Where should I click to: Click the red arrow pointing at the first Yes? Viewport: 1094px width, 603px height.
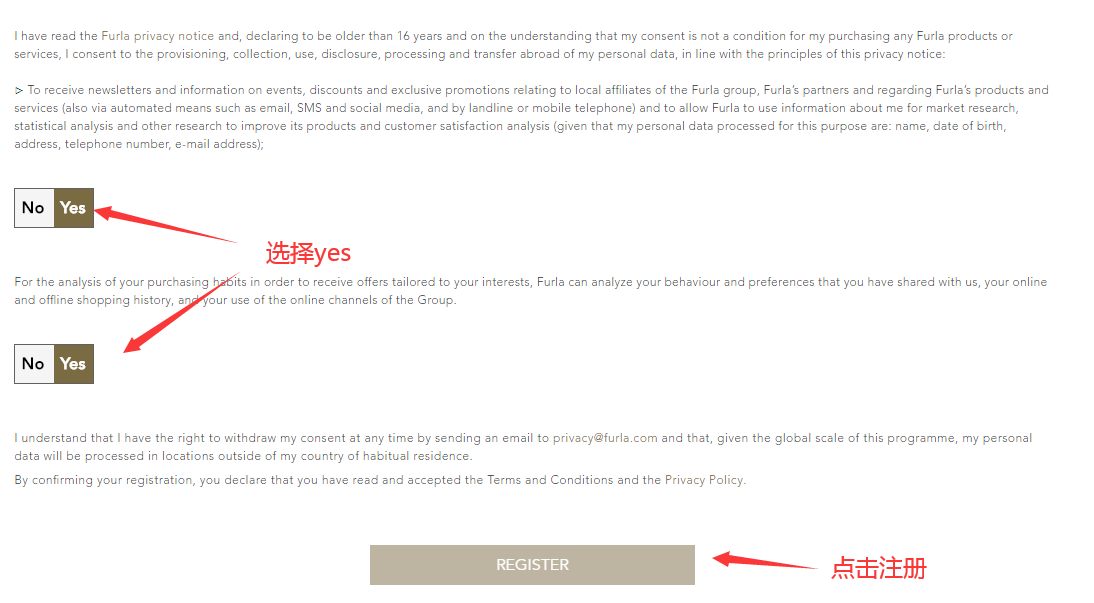point(165,224)
